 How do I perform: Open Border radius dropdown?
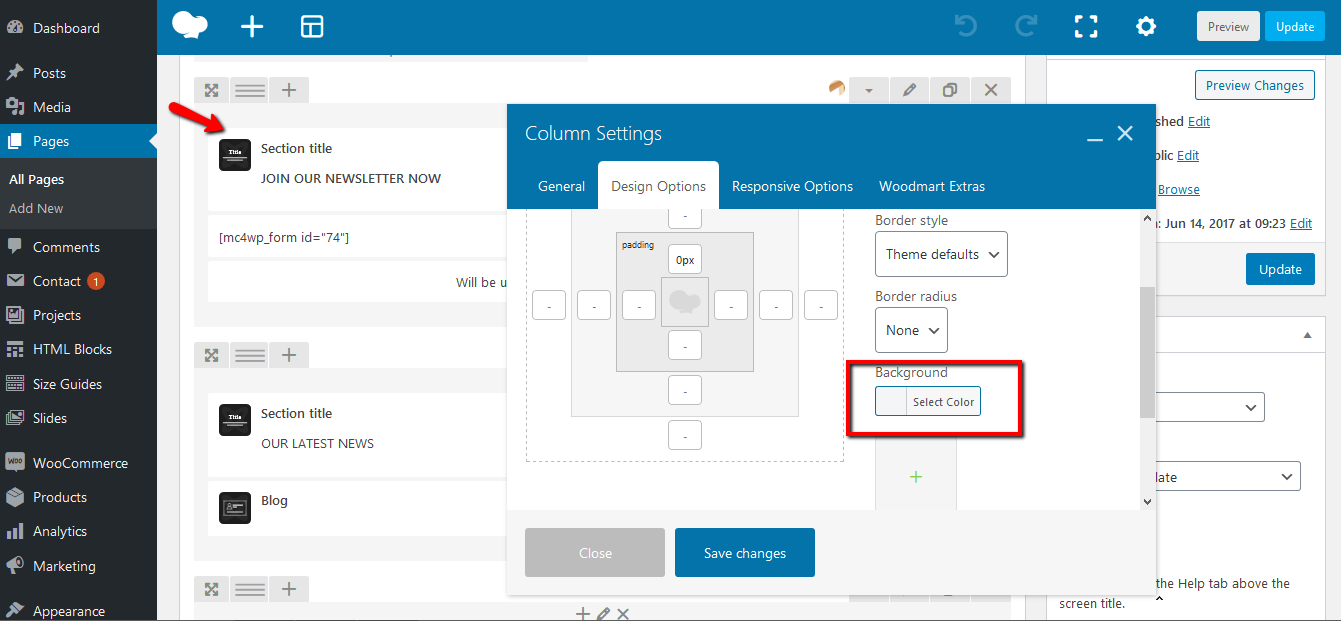click(911, 330)
